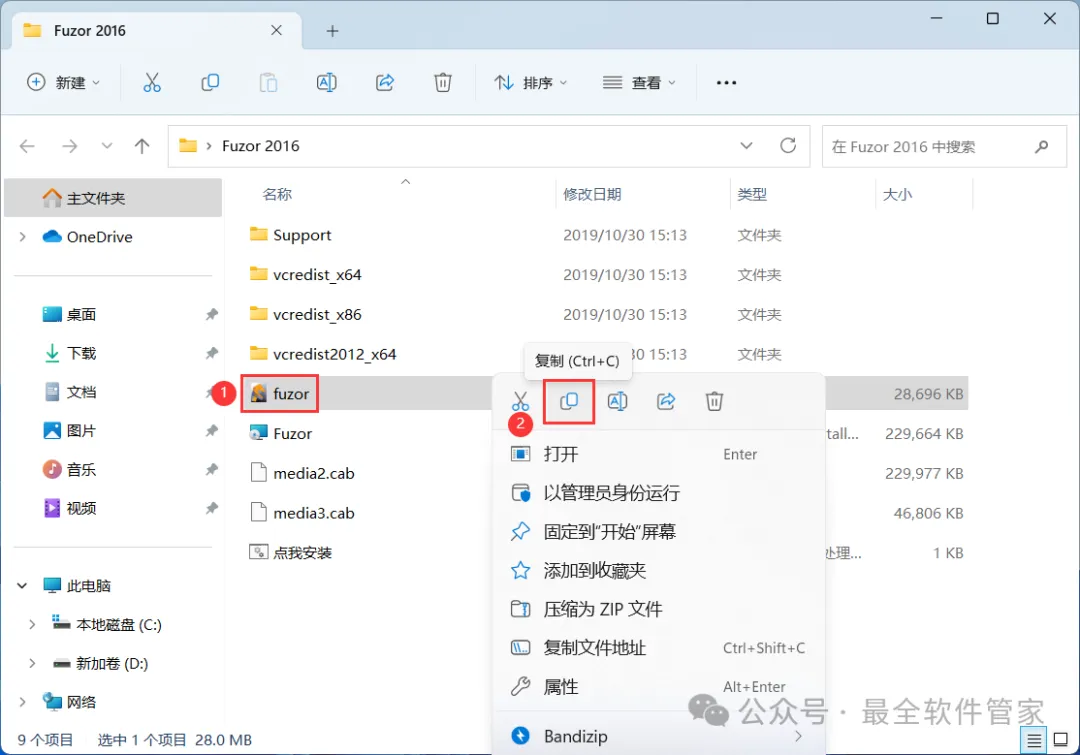Click the Paste icon in the top toolbar
The width and height of the screenshot is (1080, 755).
point(269,83)
